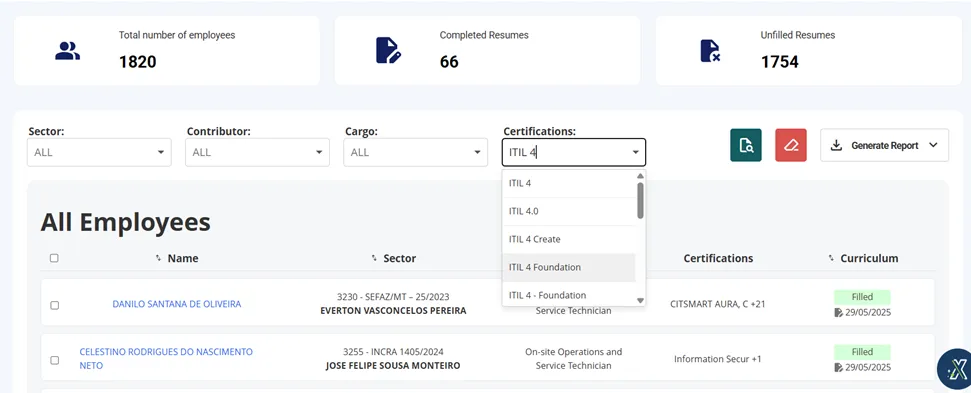Open the Cargo dropdown
The height and width of the screenshot is (393, 971).
[x=416, y=152]
